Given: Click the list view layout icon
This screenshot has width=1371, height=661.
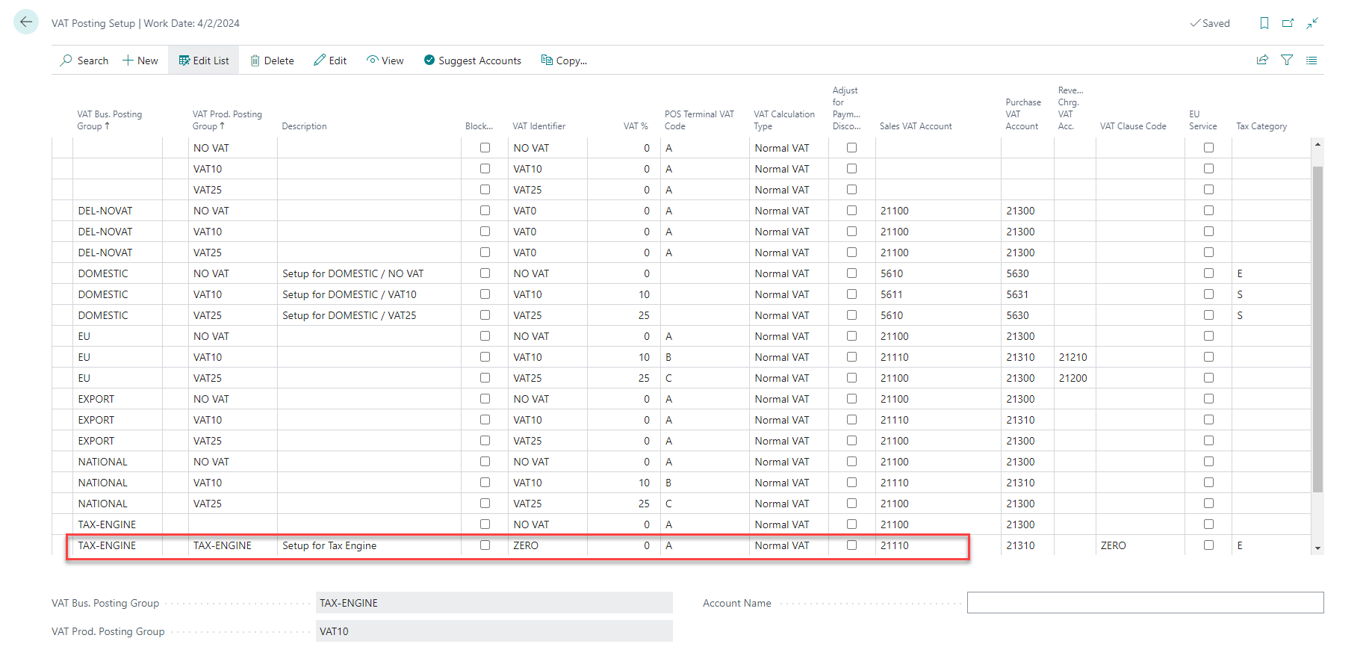Looking at the screenshot, I should click(1312, 60).
